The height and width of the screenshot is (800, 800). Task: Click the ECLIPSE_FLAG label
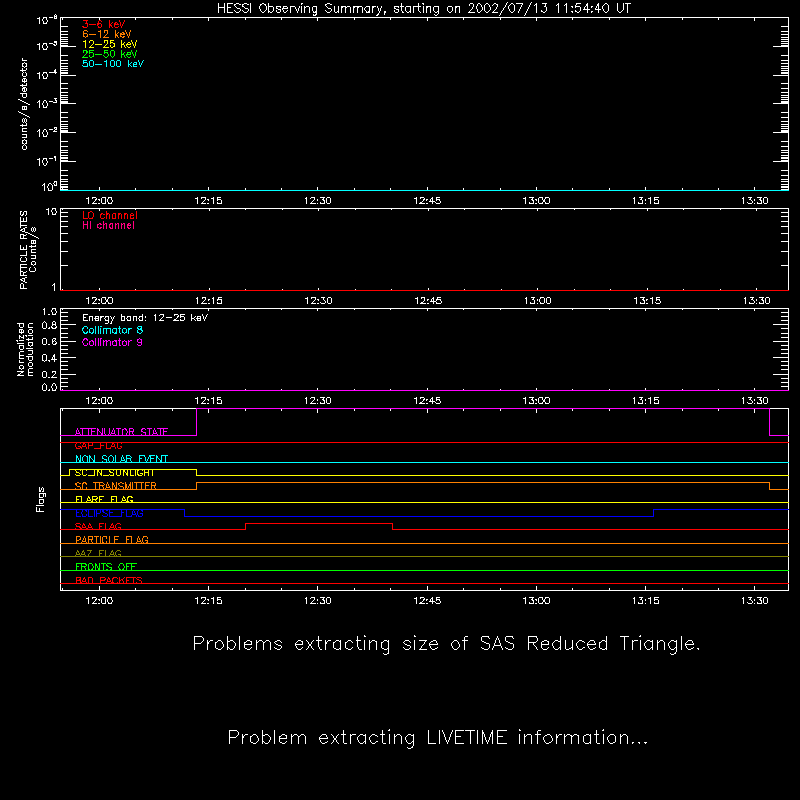tap(109, 513)
